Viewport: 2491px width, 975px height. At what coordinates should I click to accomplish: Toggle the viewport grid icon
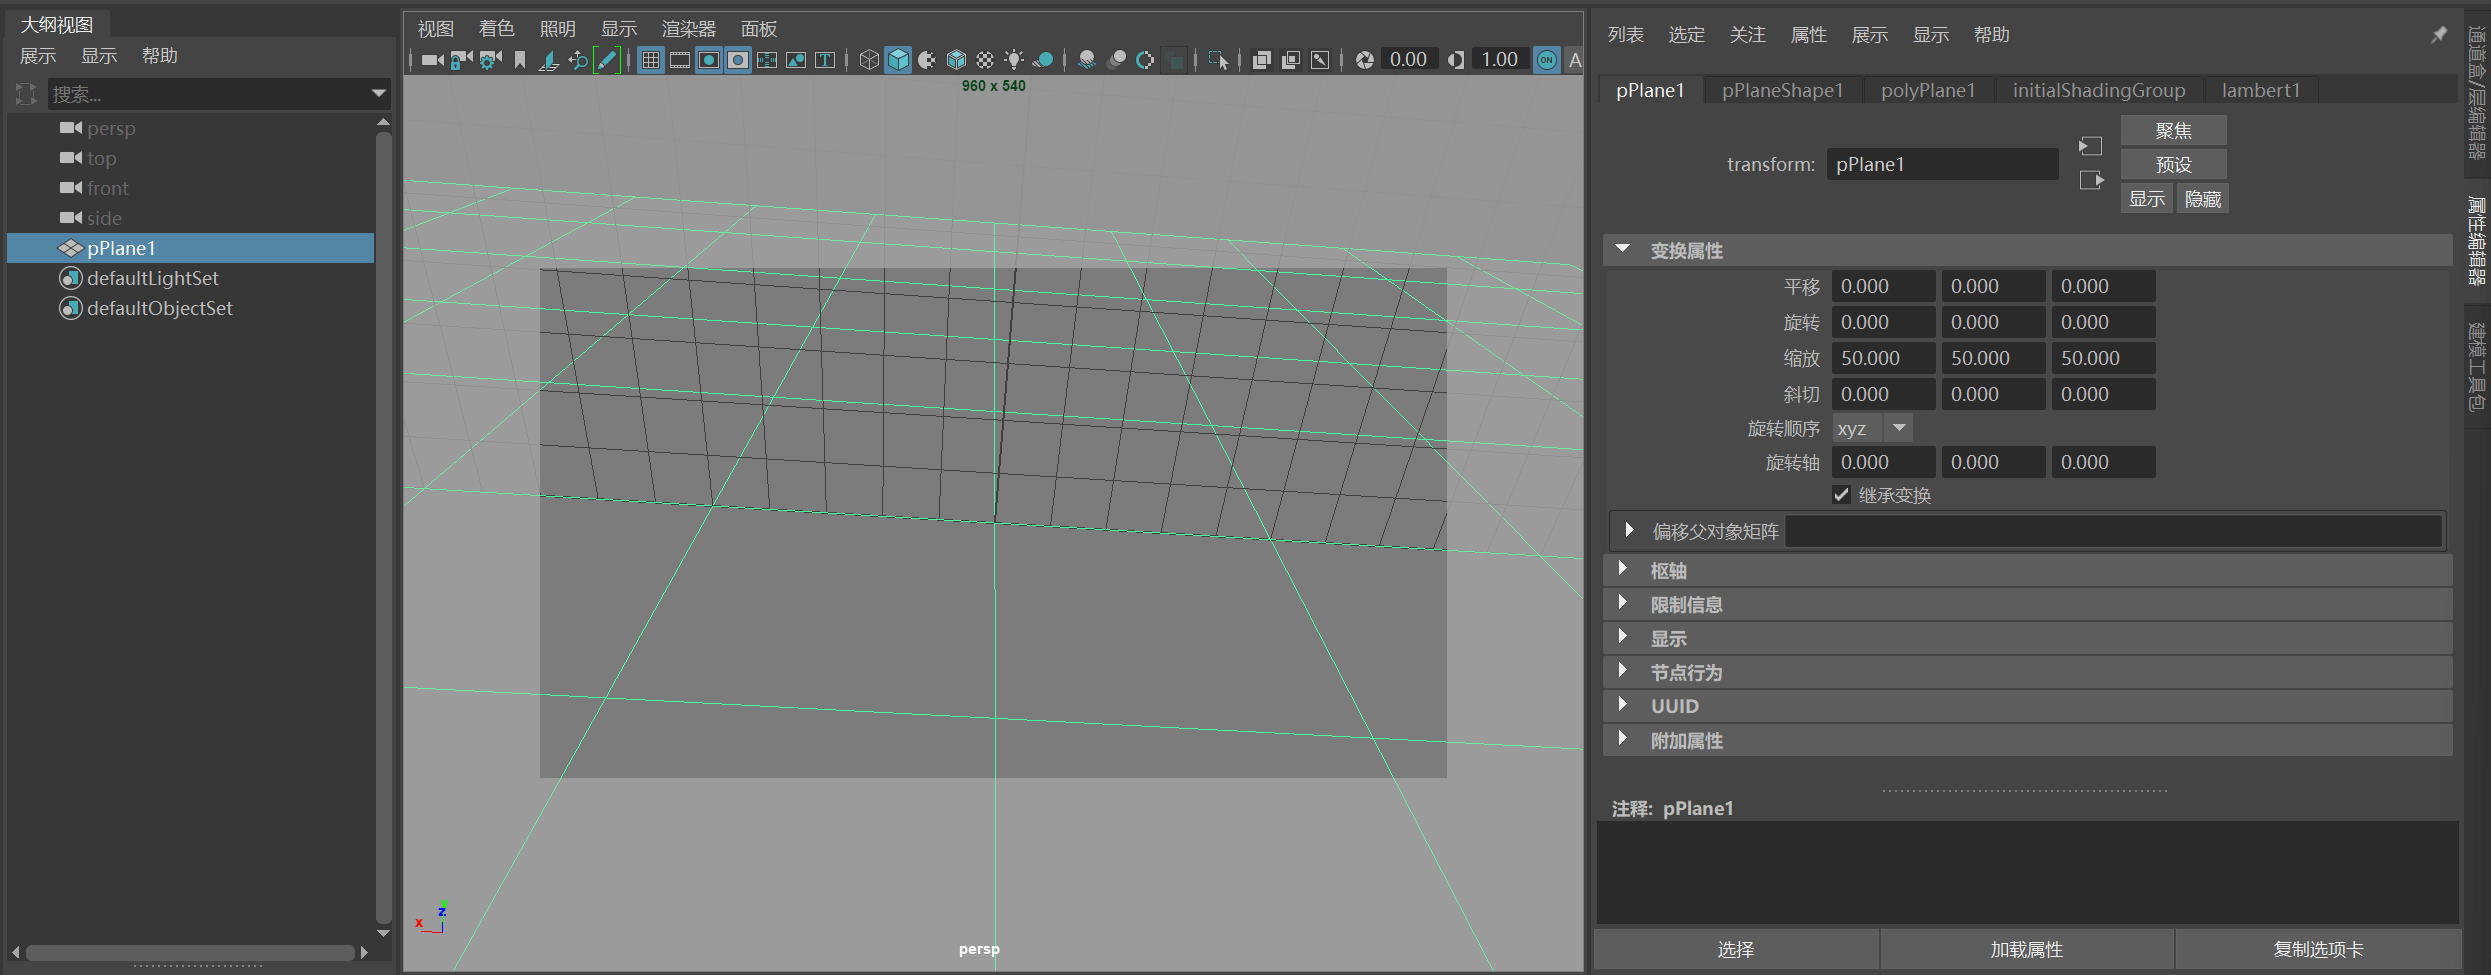coord(651,60)
